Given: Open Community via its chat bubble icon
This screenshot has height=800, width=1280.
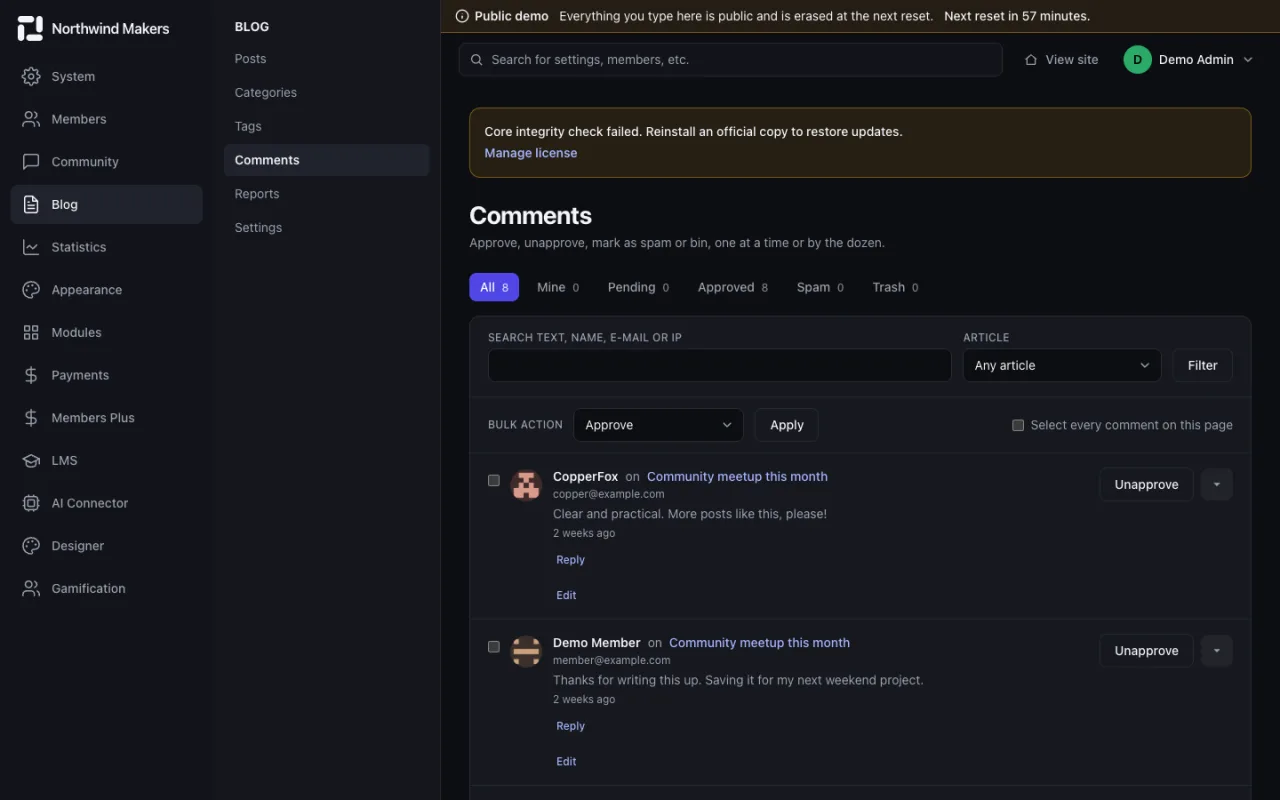Looking at the screenshot, I should pyautogui.click(x=31, y=161).
